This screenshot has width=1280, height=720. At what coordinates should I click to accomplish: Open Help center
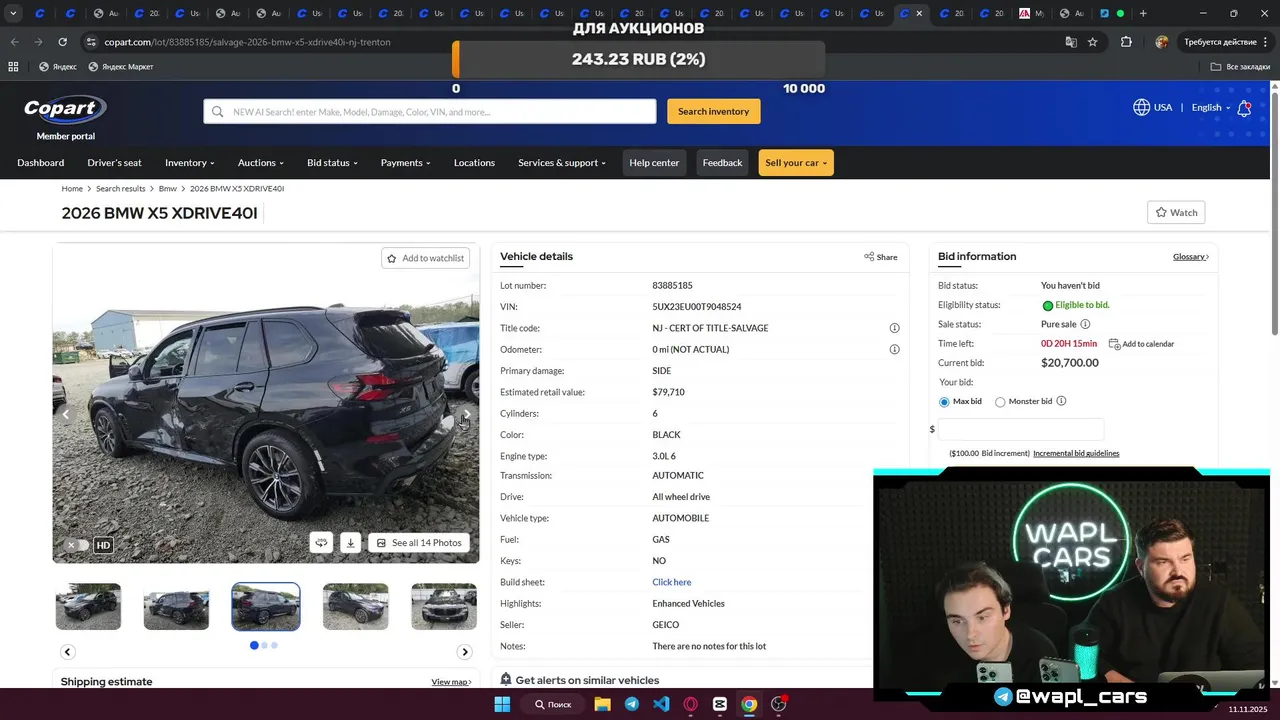654,163
